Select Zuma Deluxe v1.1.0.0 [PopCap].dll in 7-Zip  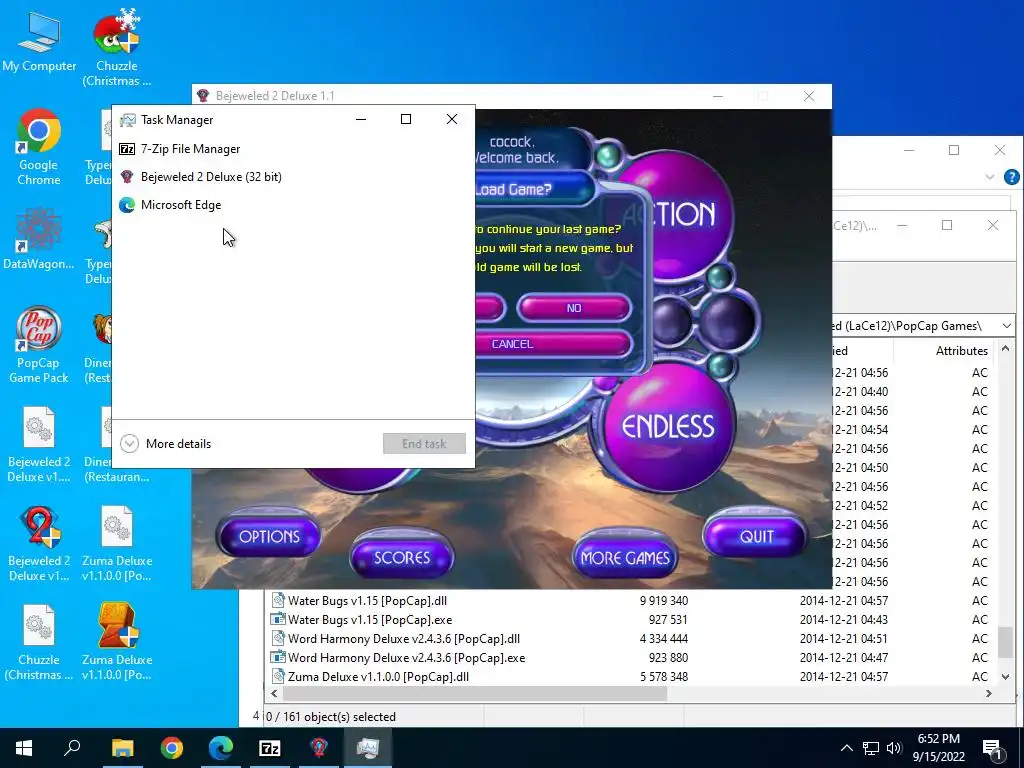point(378,677)
